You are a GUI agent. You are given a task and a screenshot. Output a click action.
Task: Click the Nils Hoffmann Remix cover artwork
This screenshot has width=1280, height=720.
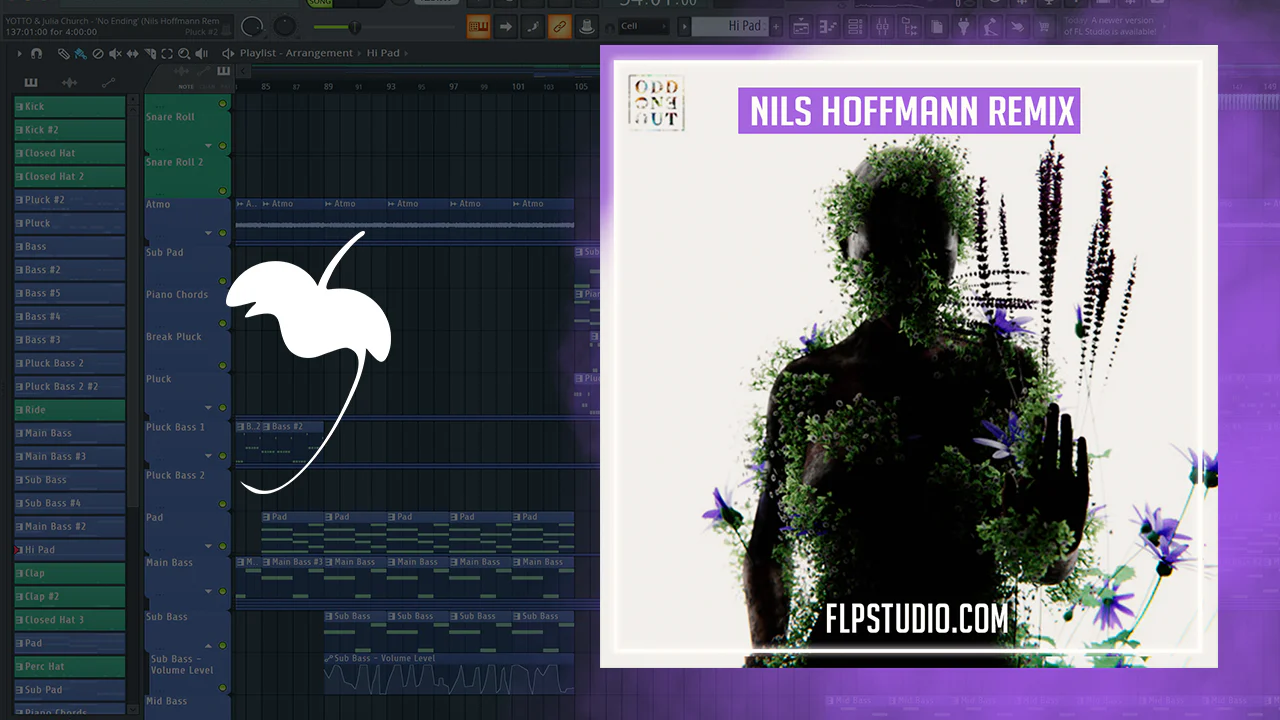[x=909, y=356]
